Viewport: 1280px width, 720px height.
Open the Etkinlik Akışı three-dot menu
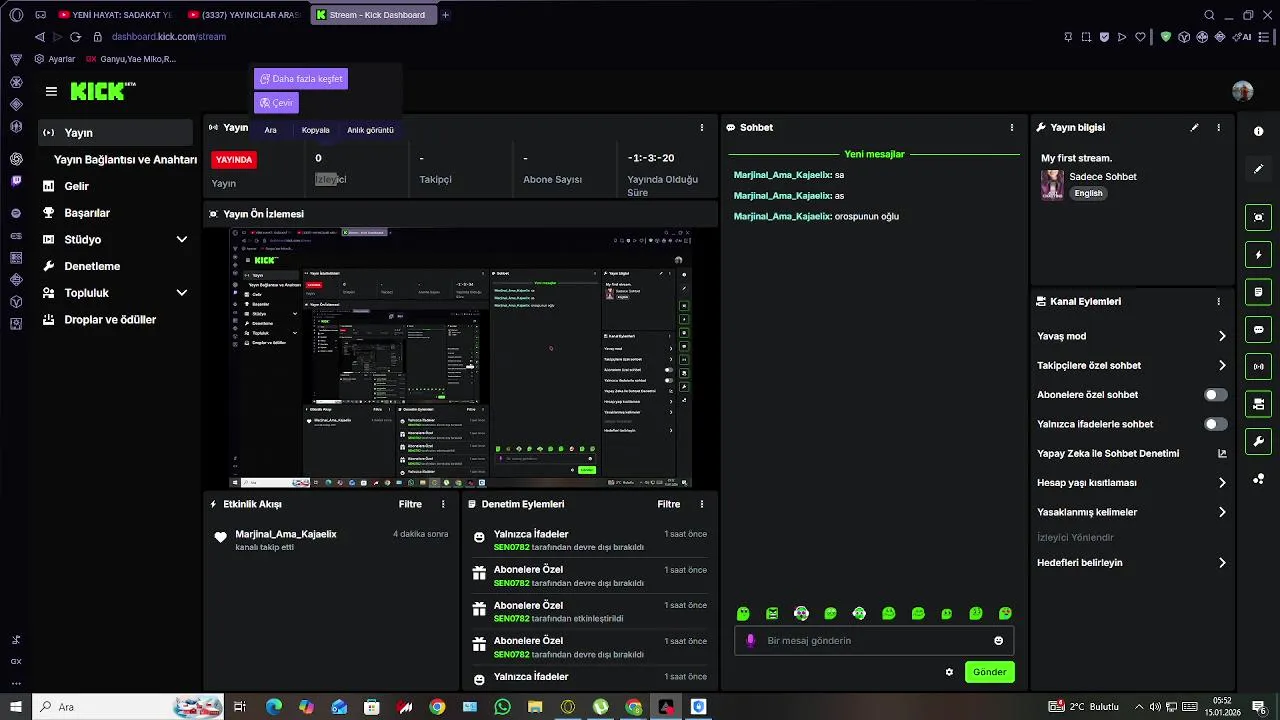pyautogui.click(x=443, y=504)
